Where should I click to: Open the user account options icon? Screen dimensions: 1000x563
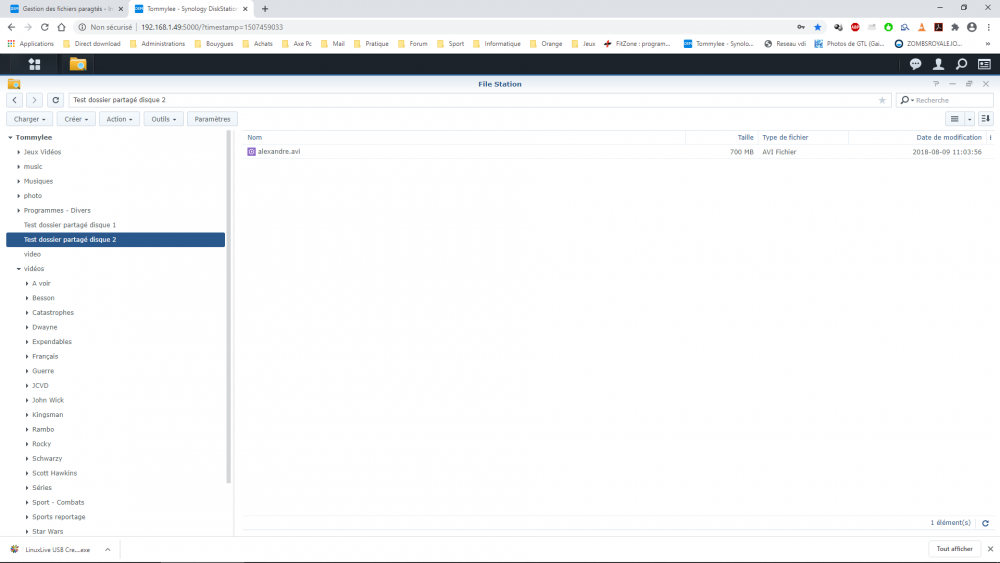tap(938, 64)
